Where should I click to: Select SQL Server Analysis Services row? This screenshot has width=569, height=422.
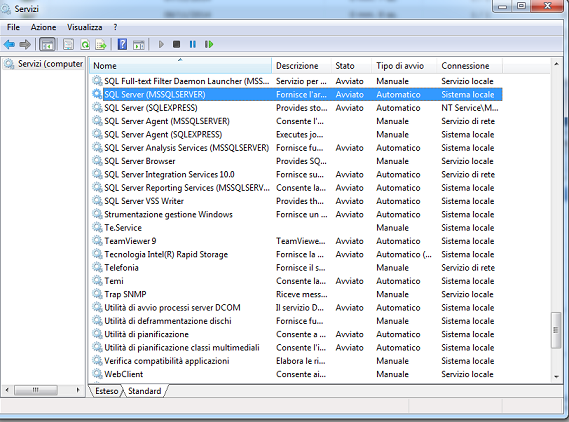[x=296, y=148]
